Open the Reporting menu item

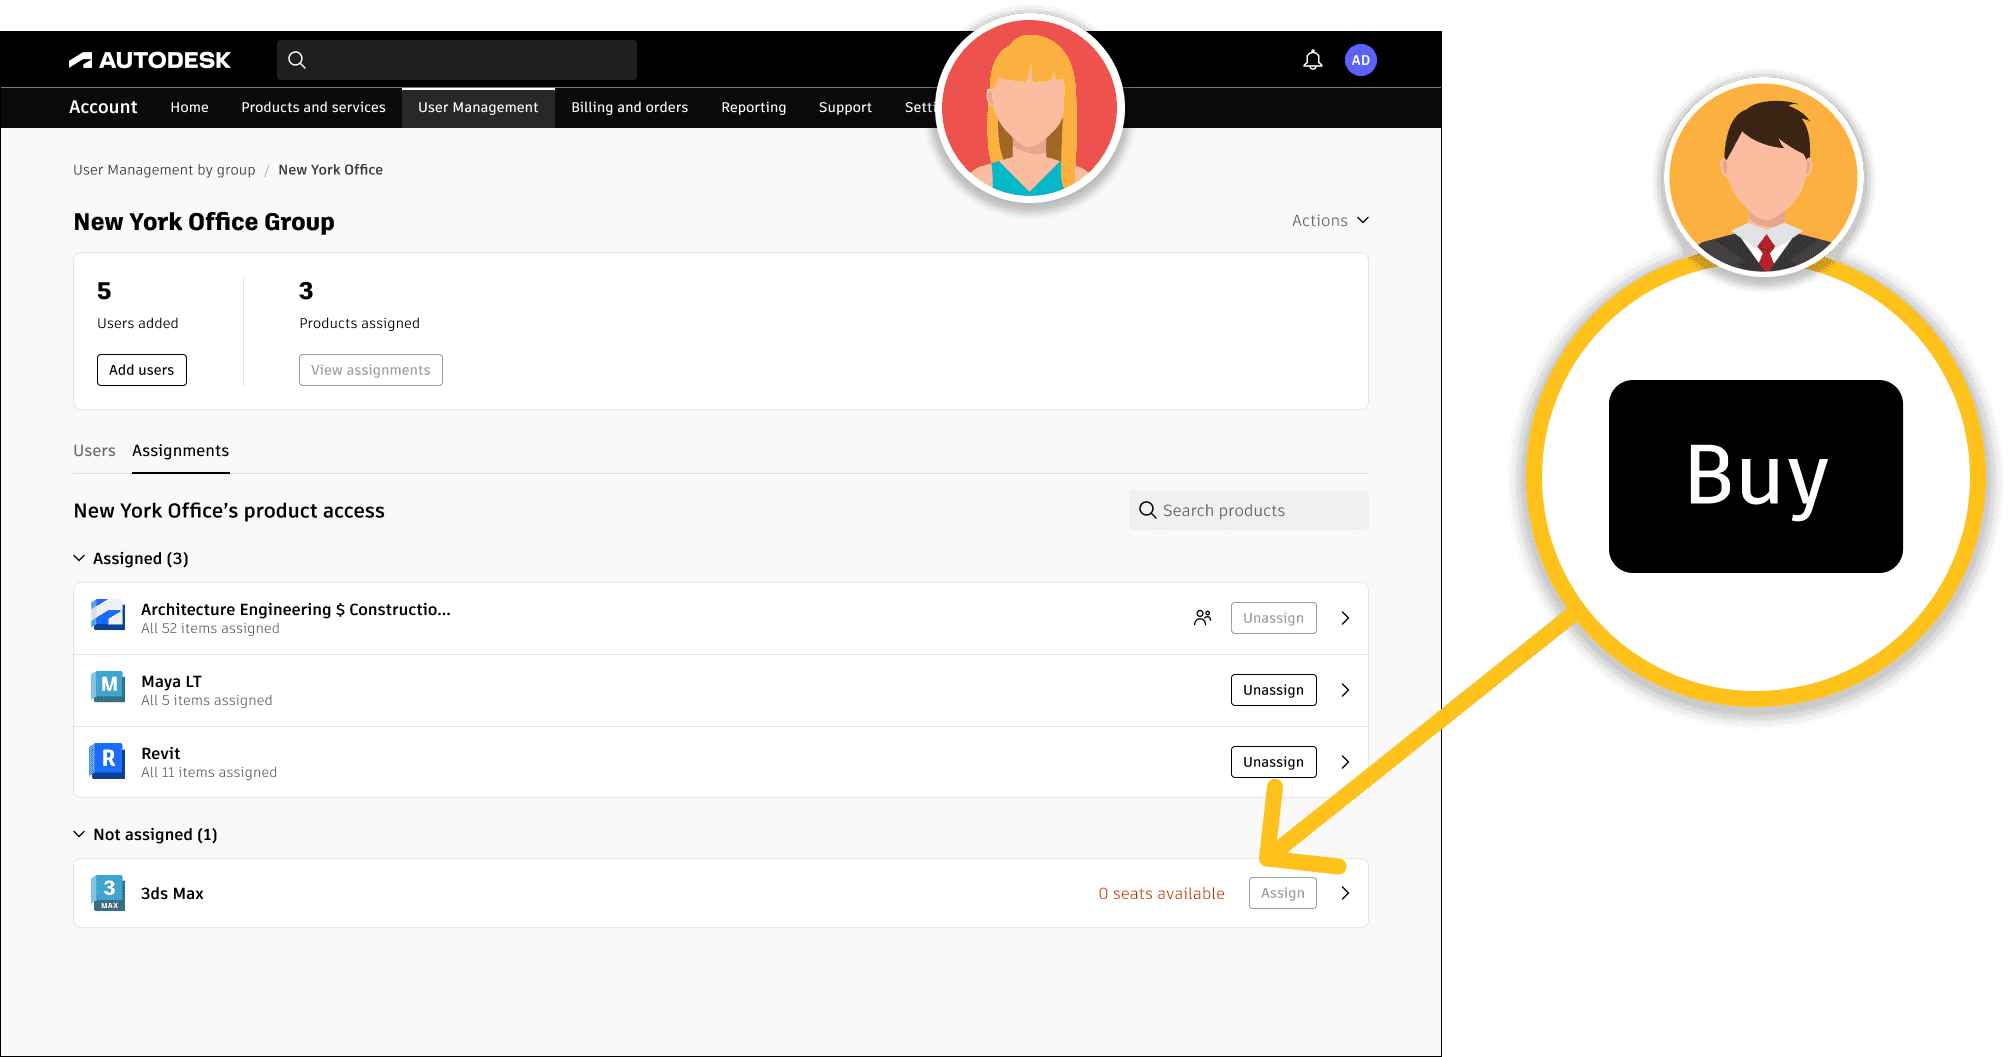(753, 107)
